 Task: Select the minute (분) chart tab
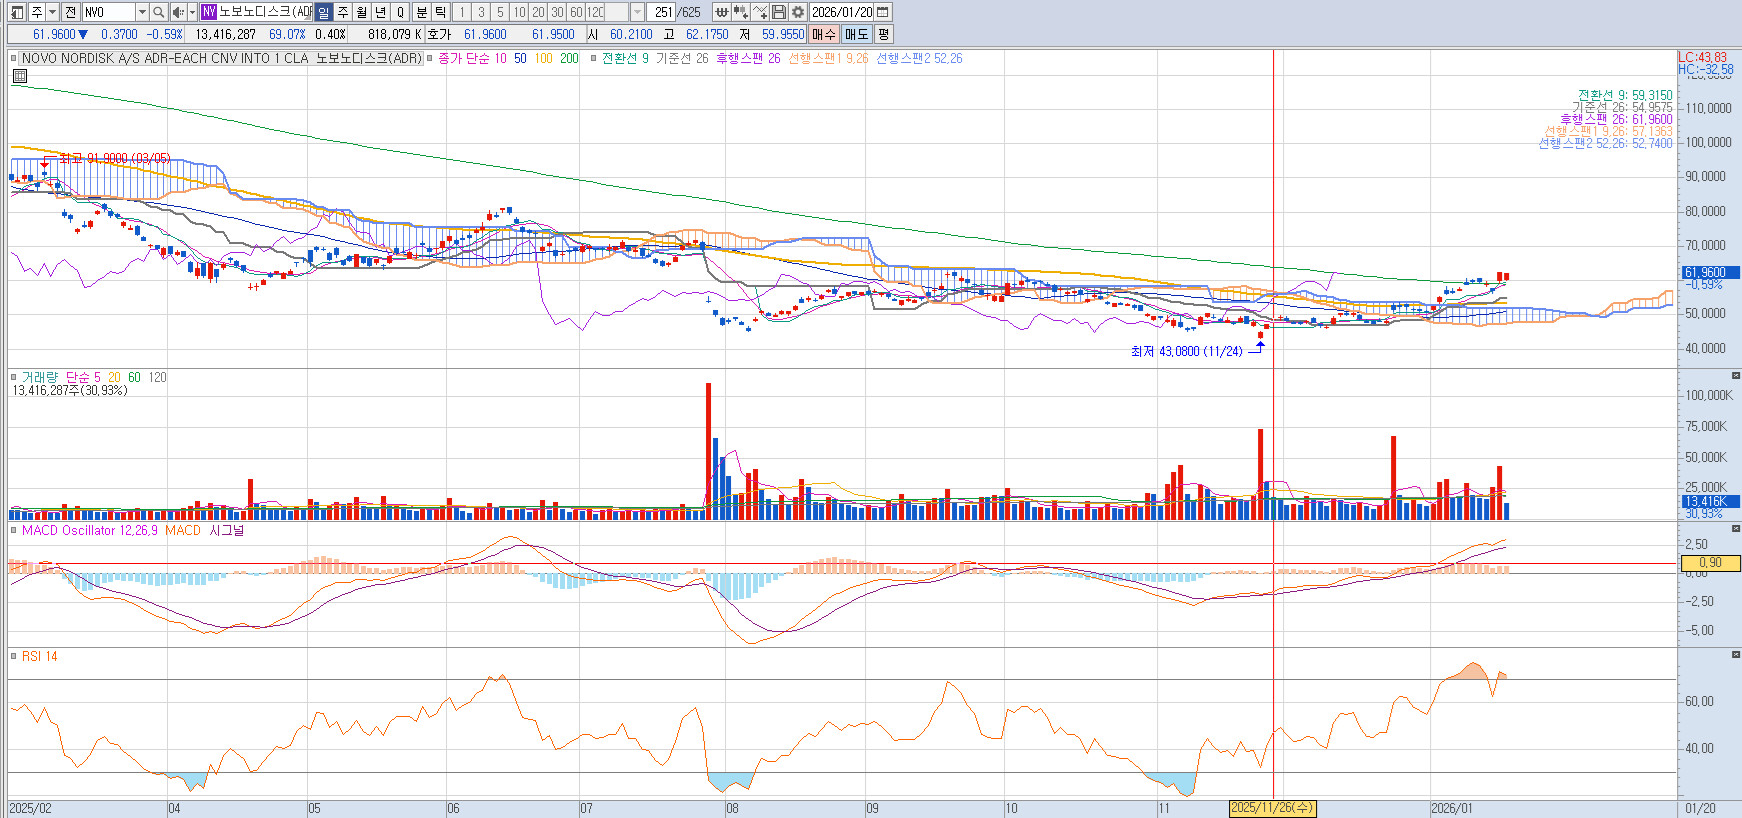tap(421, 12)
